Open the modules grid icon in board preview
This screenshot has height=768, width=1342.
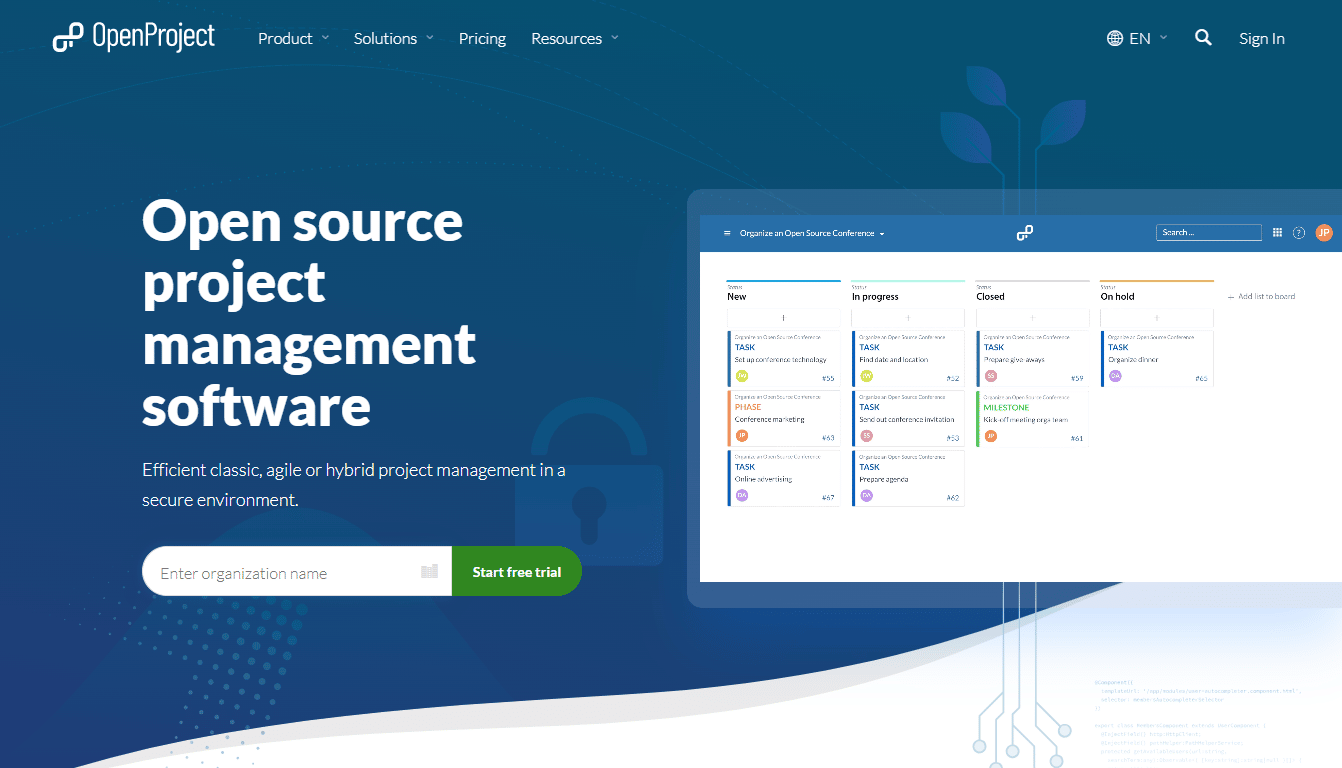(x=1277, y=232)
